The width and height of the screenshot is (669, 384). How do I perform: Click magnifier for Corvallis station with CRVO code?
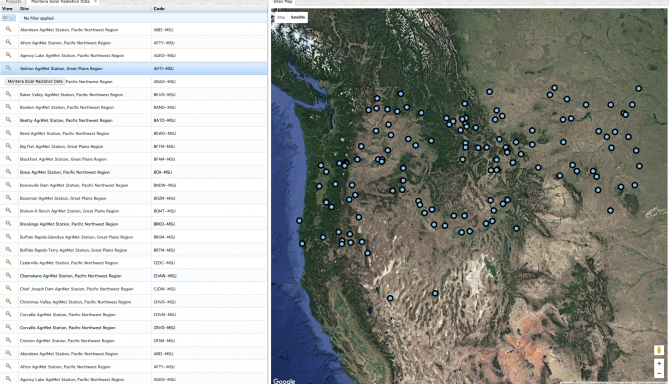point(8,327)
